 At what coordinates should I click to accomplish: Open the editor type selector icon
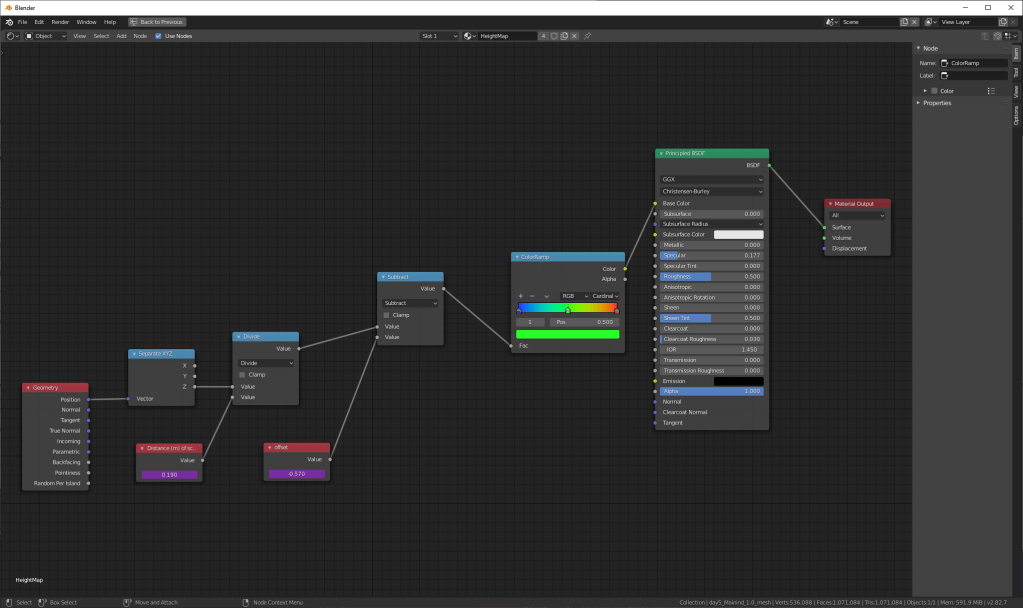point(12,36)
